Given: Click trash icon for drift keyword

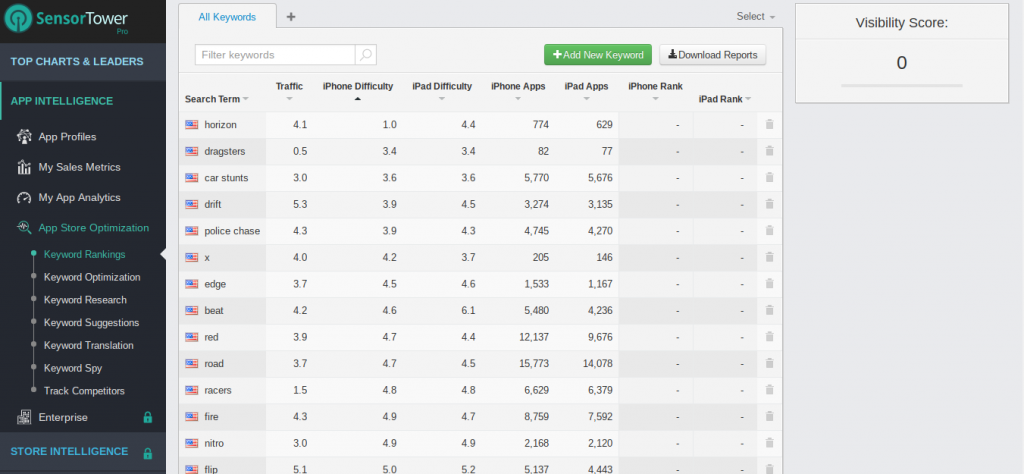Looking at the screenshot, I should tap(769, 205).
